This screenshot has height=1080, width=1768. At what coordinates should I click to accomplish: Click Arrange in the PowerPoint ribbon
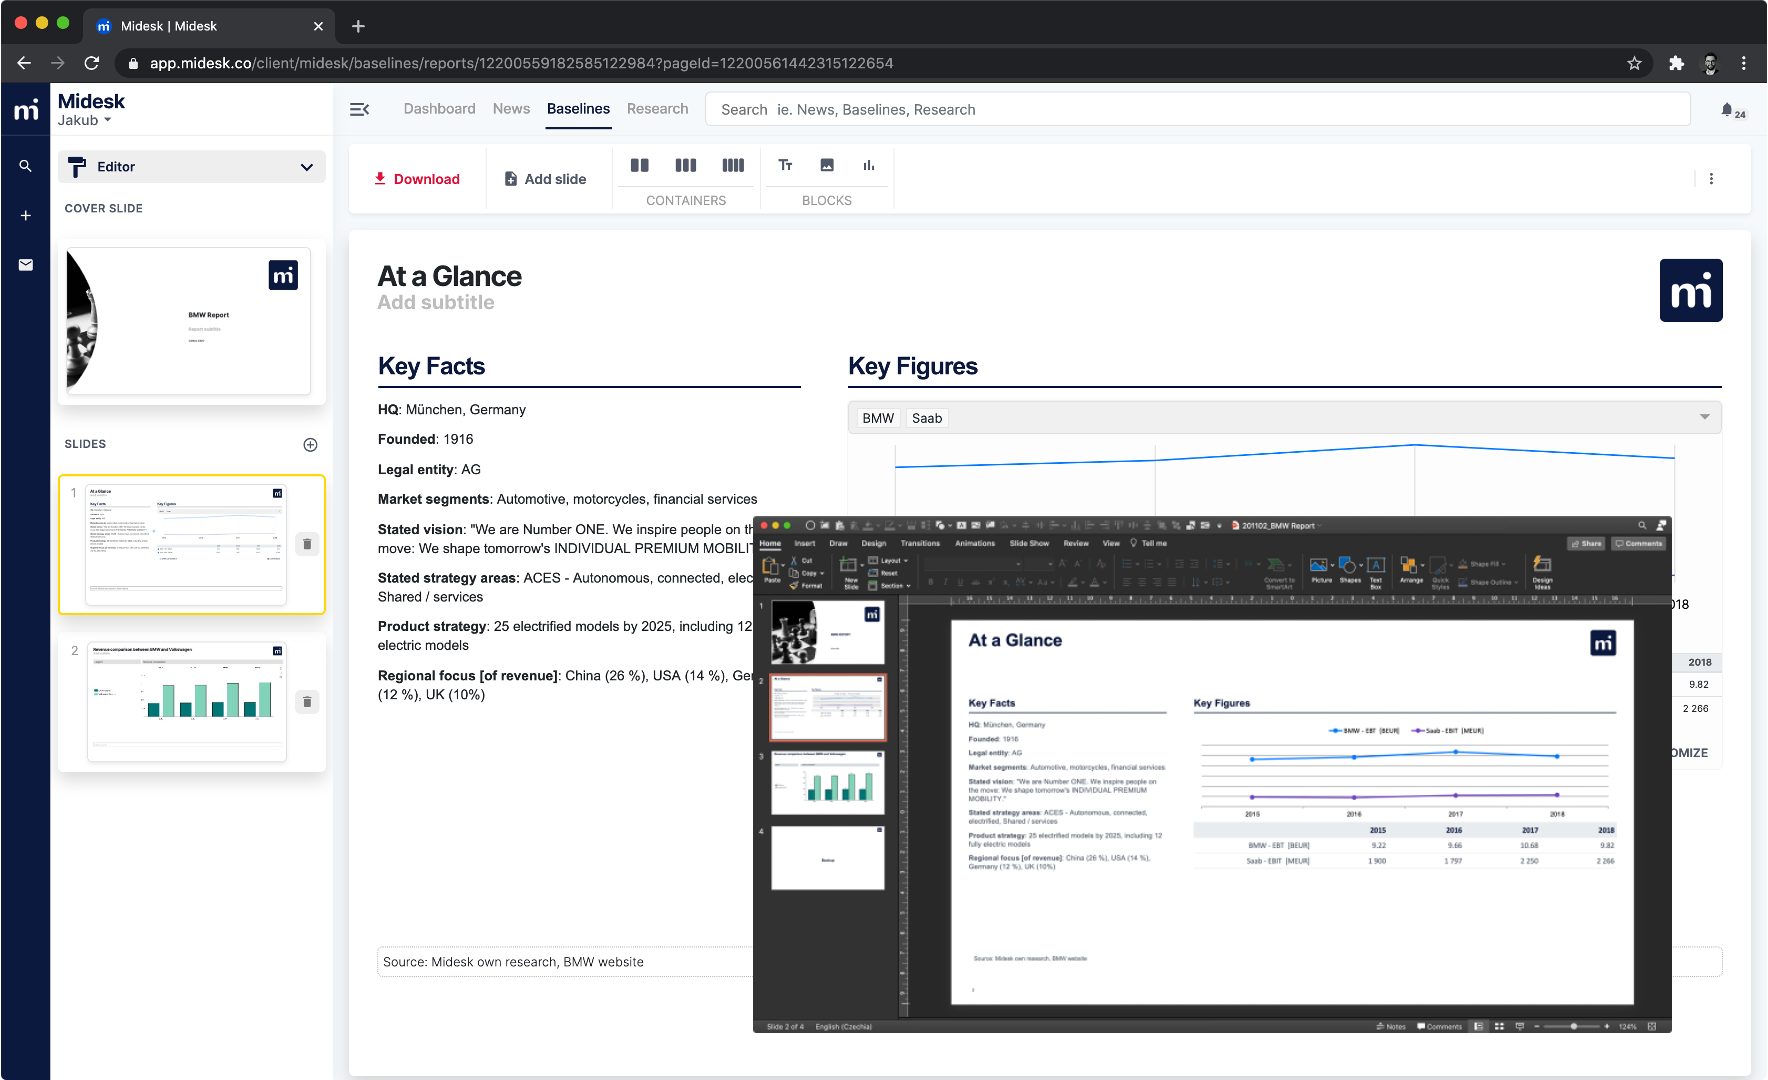(x=1411, y=570)
